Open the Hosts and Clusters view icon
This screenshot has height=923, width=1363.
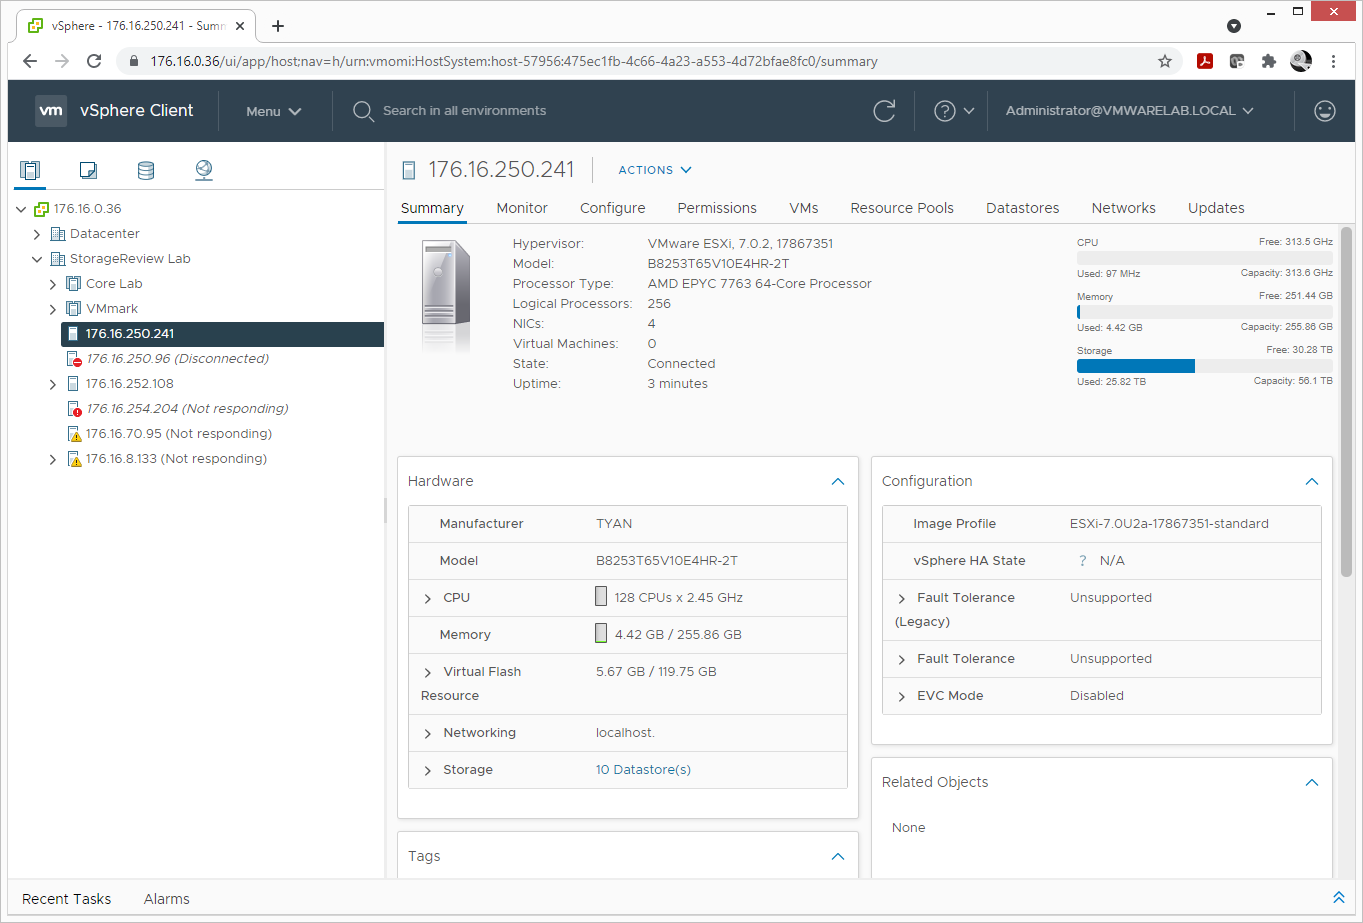30,170
